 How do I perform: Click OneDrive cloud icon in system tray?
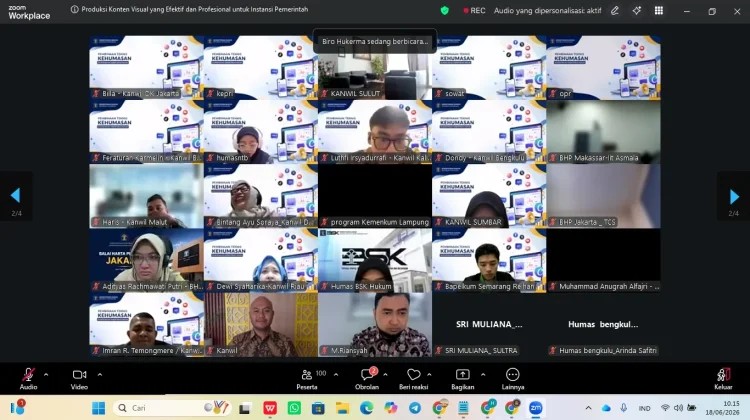tap(606, 409)
